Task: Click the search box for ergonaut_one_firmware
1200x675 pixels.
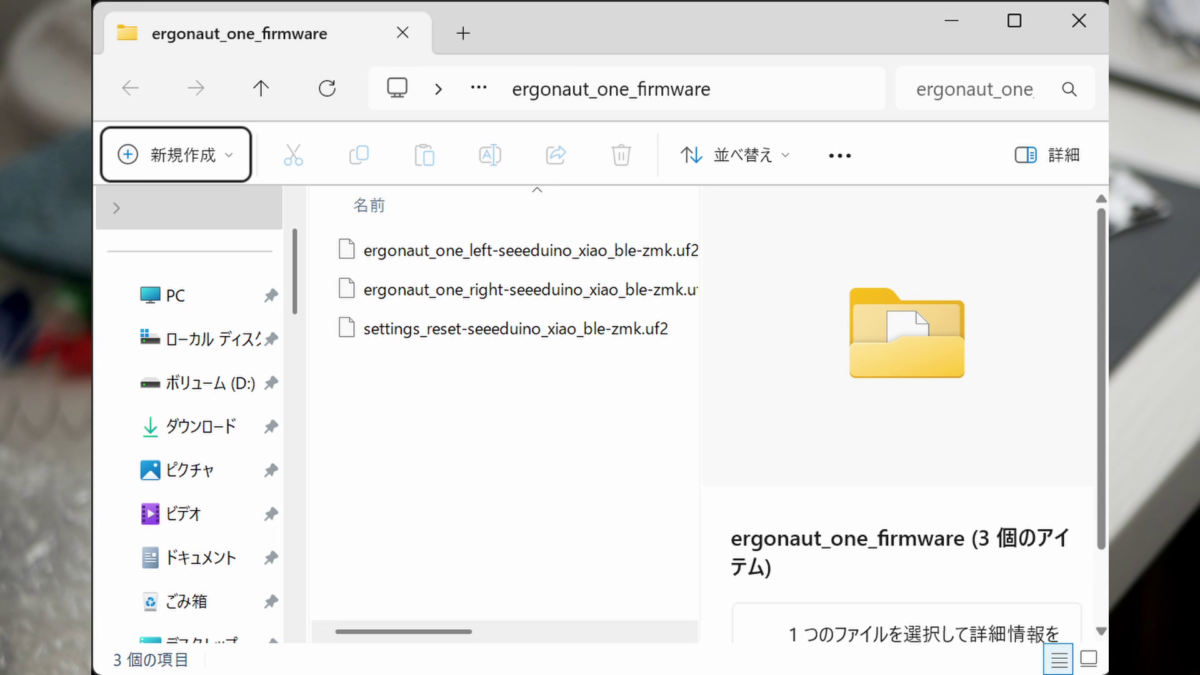Action: [975, 89]
